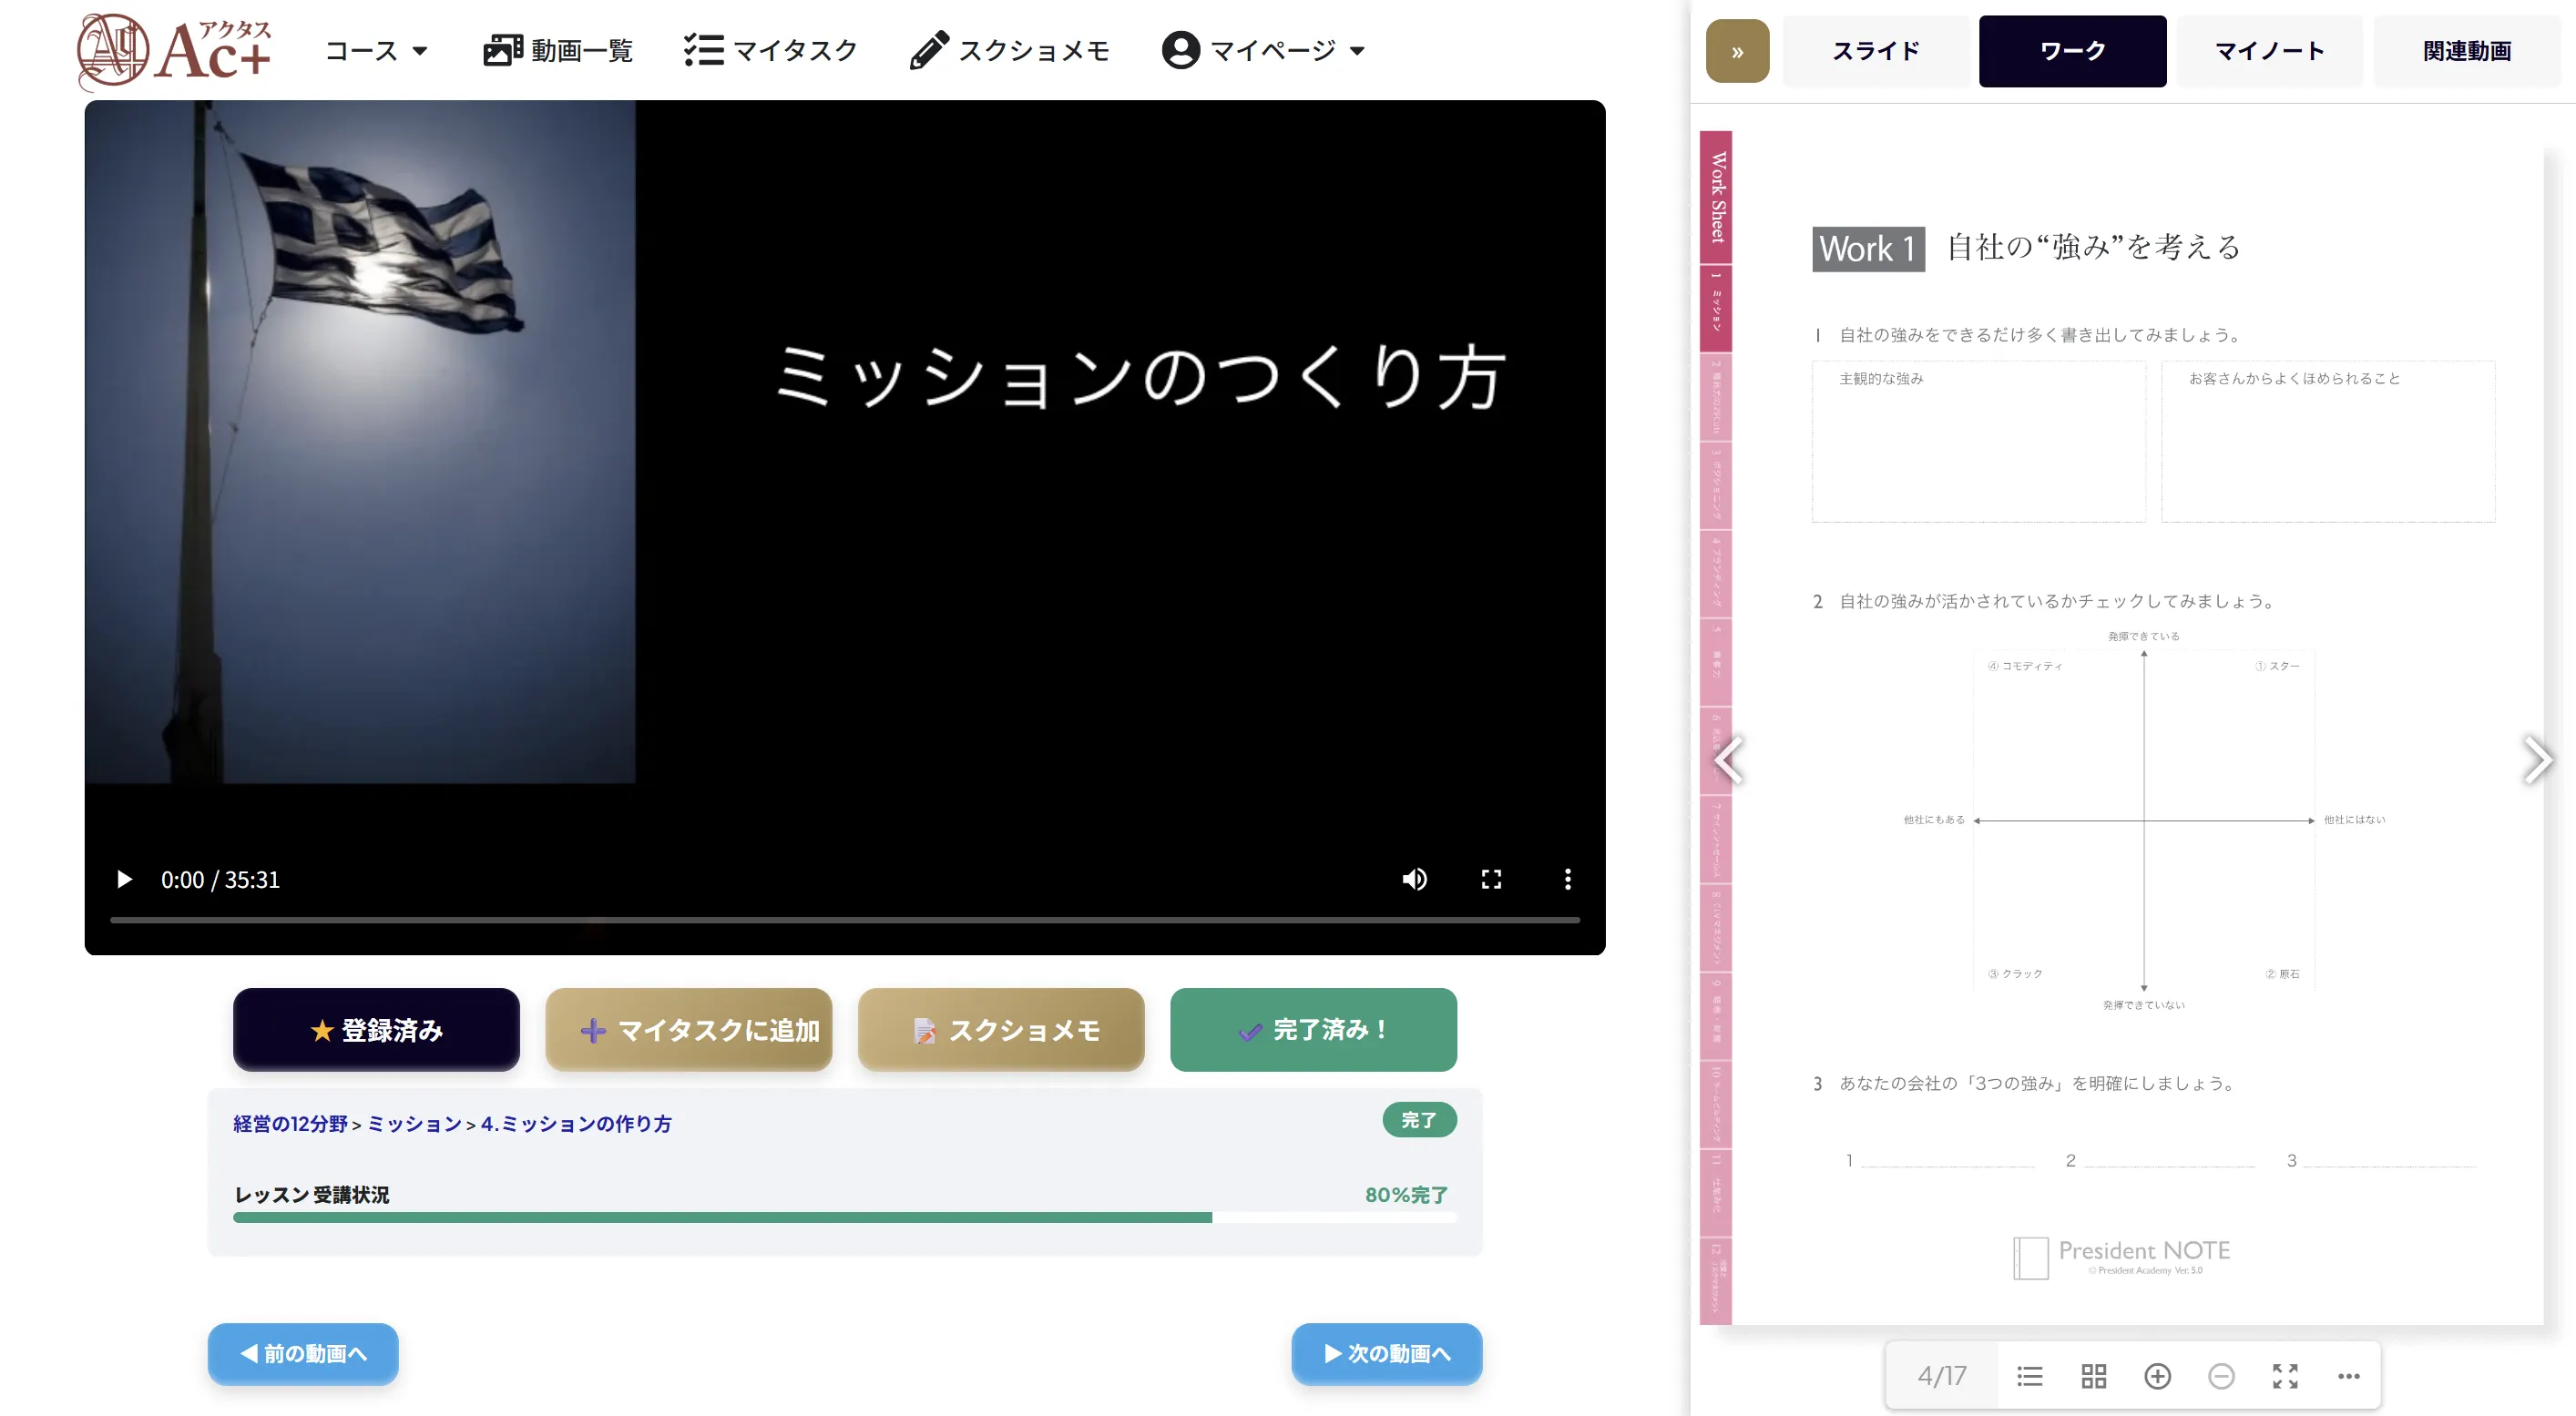The height and width of the screenshot is (1416, 2576).
Task: Click the Work 1 heading label
Action: tap(1868, 248)
